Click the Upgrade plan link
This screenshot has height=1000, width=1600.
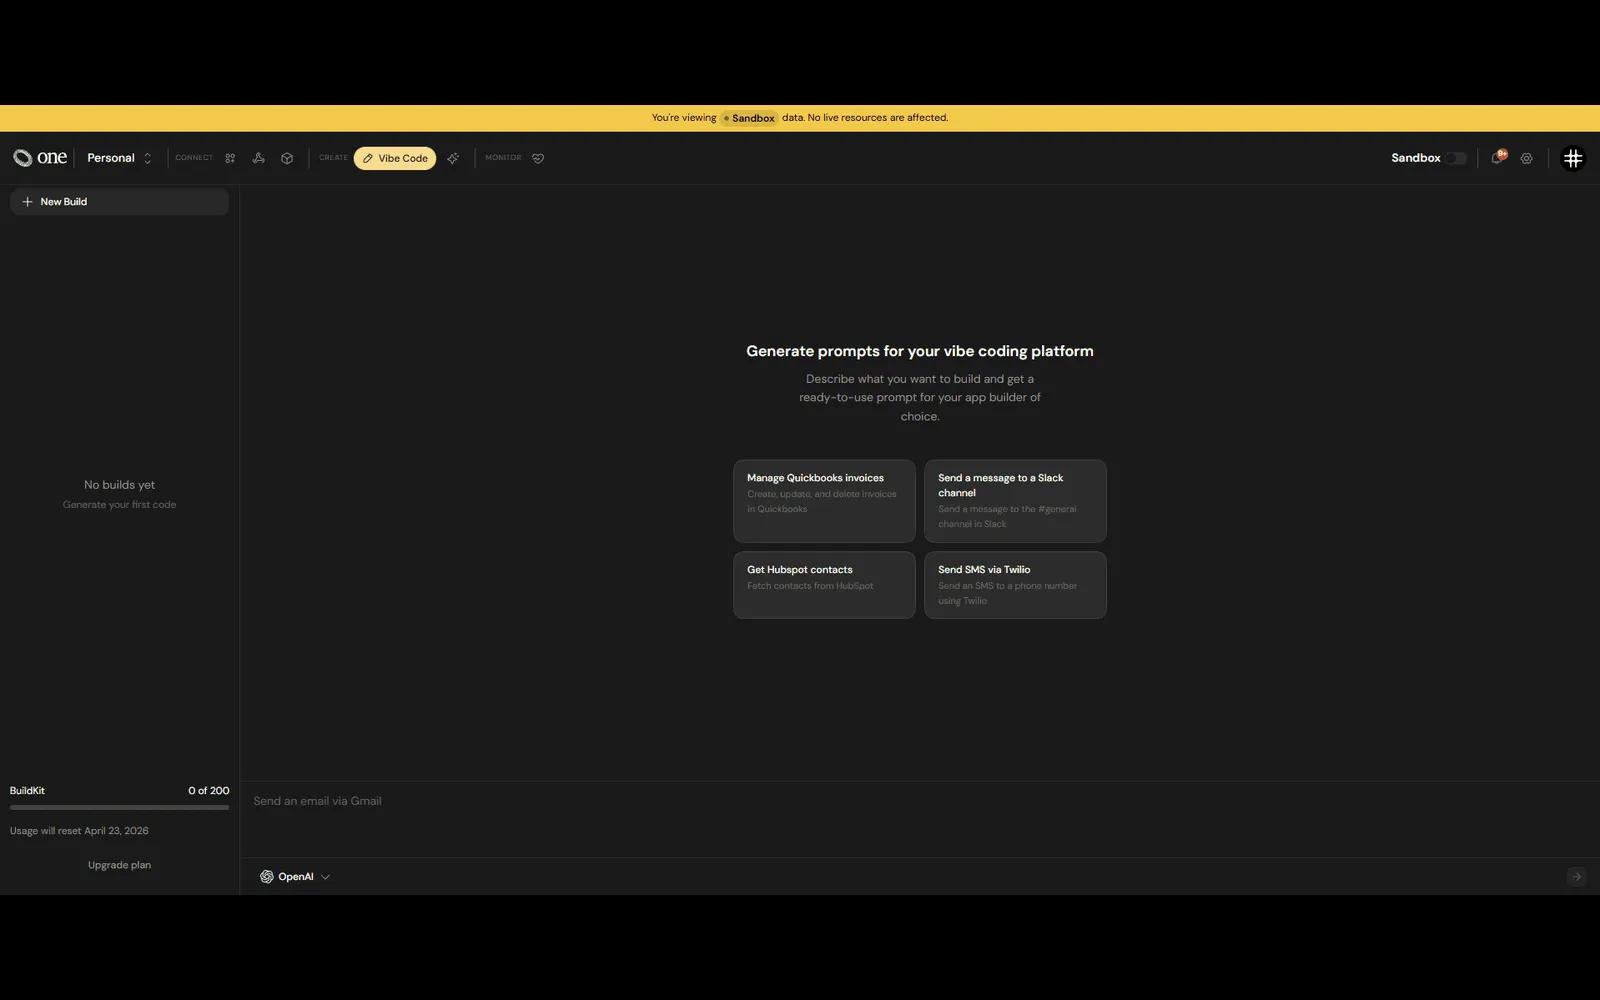119,865
